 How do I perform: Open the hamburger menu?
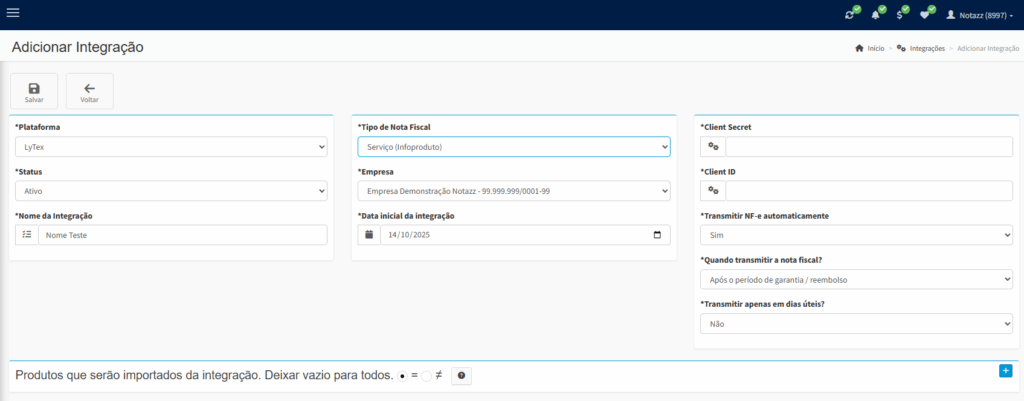pos(13,13)
